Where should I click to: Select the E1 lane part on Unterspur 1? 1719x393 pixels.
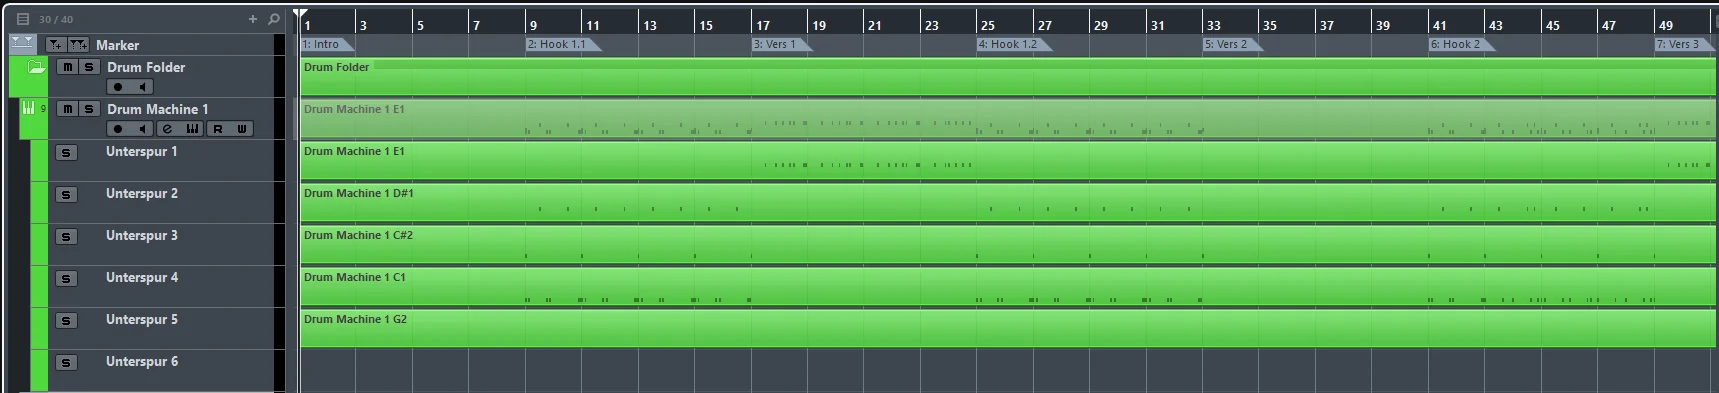tap(1008, 161)
